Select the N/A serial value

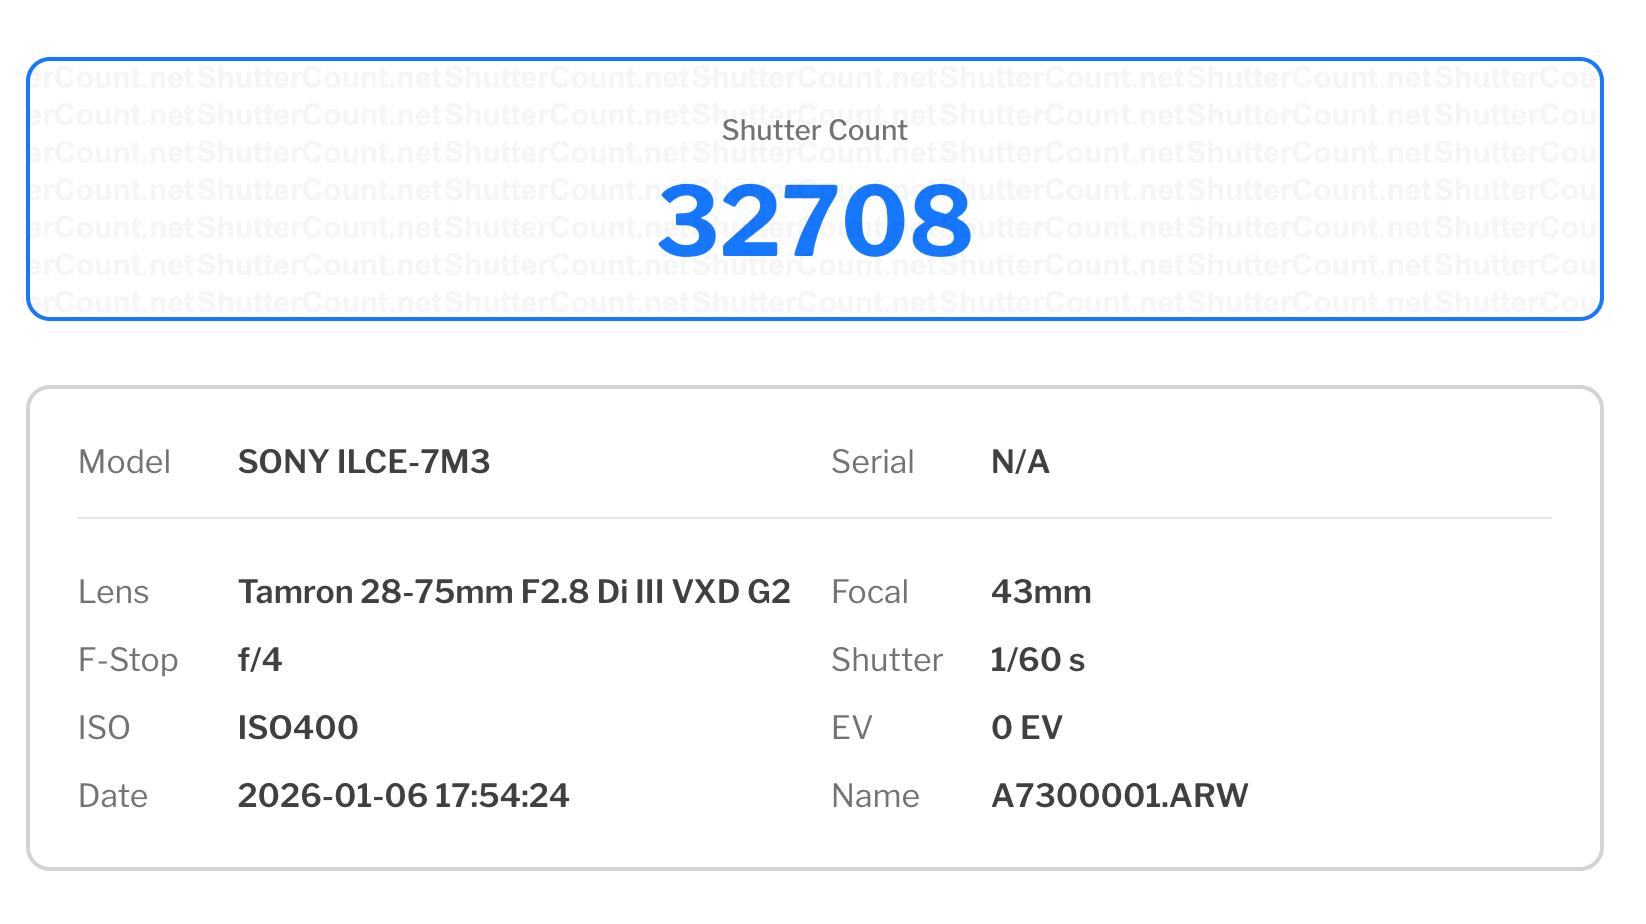click(1019, 462)
